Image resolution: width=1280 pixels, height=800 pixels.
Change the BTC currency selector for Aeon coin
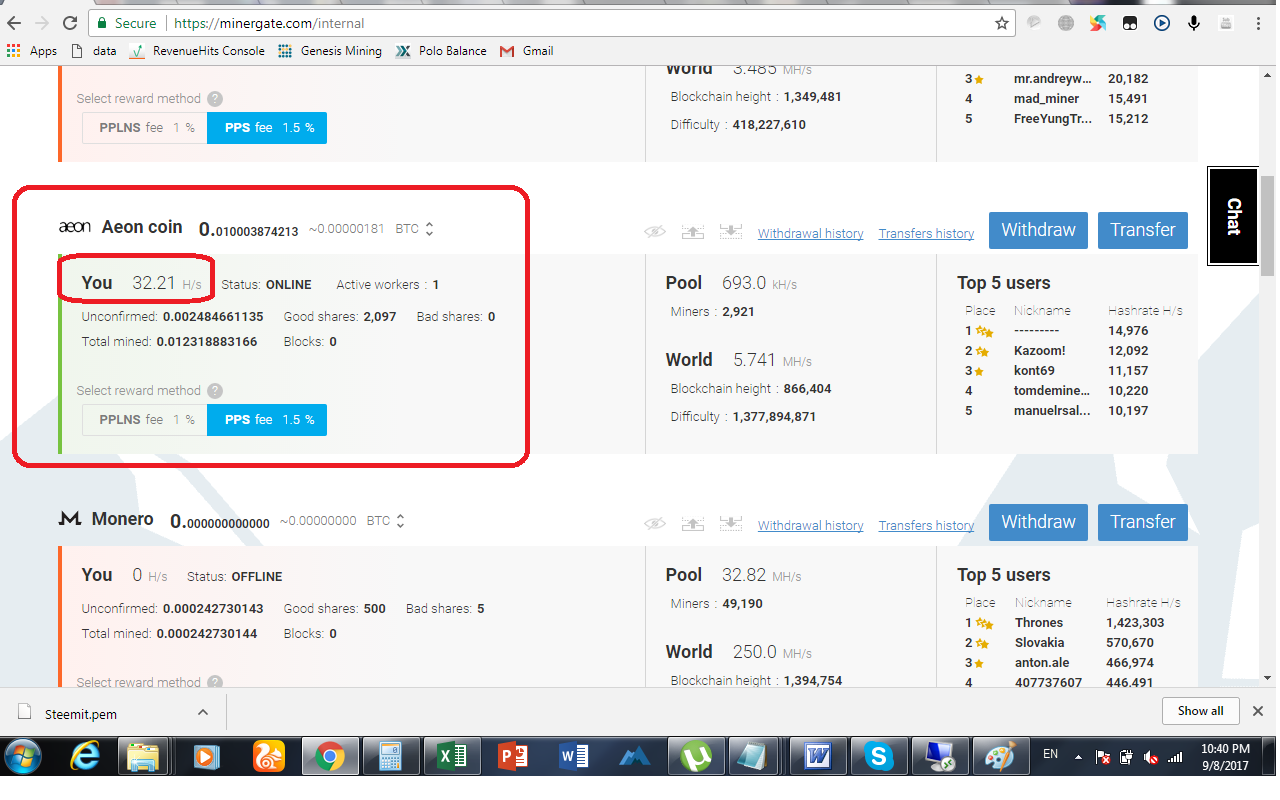point(414,229)
